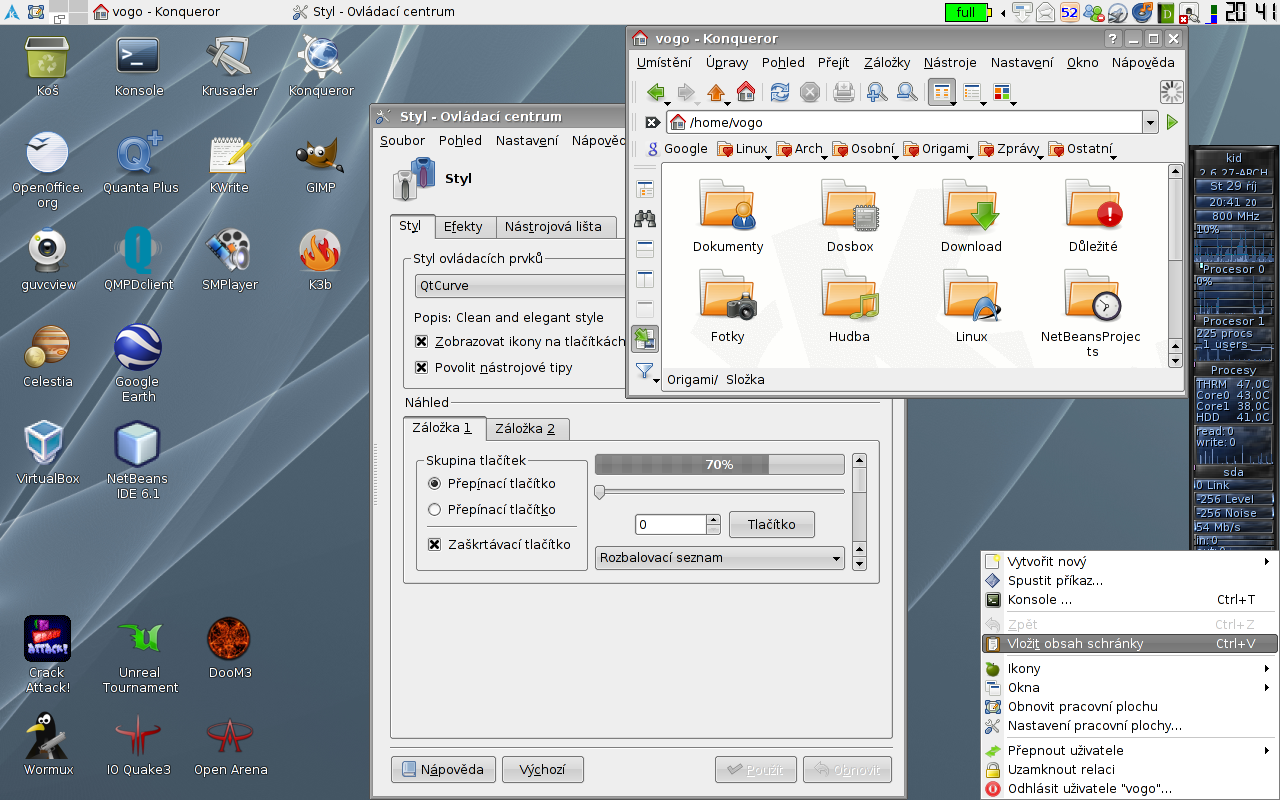Choose 'Uzamknout relaci' in context menu

point(1129,769)
